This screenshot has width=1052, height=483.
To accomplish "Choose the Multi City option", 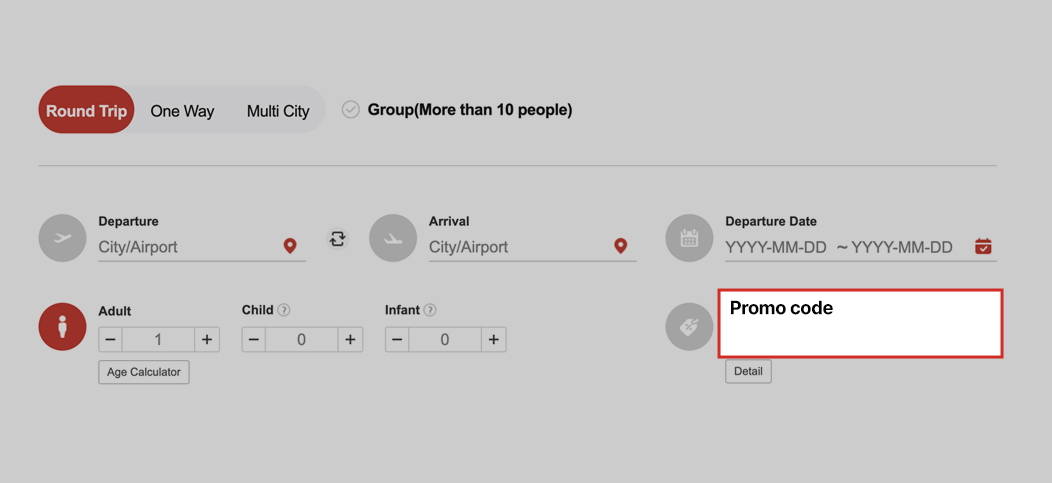I will coord(278,111).
